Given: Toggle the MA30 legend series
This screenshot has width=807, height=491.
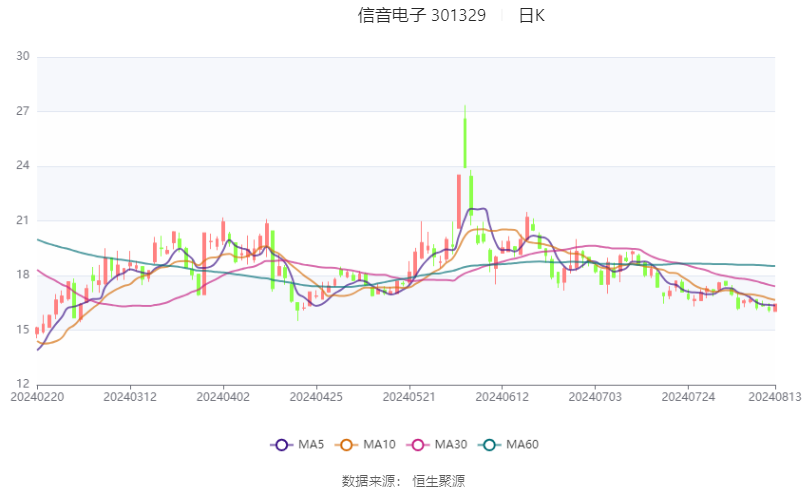Looking at the screenshot, I should (x=436, y=445).
